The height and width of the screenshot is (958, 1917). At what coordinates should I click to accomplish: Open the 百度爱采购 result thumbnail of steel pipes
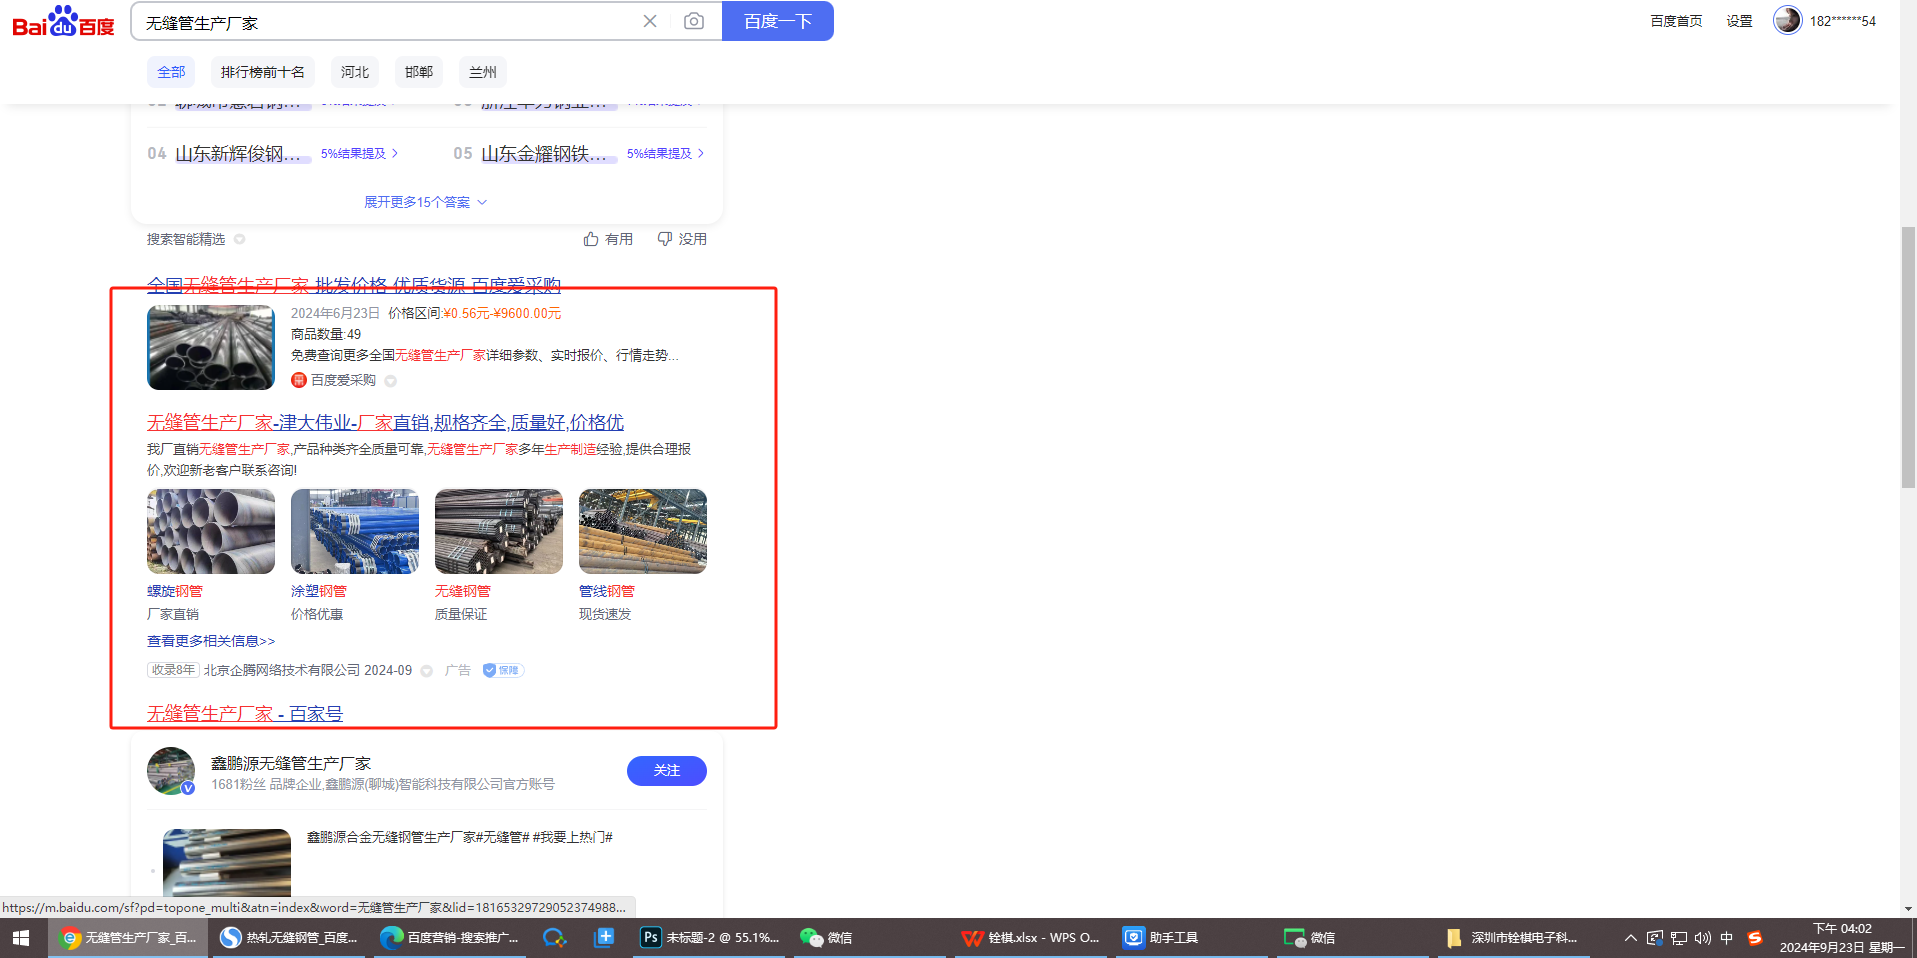(211, 347)
